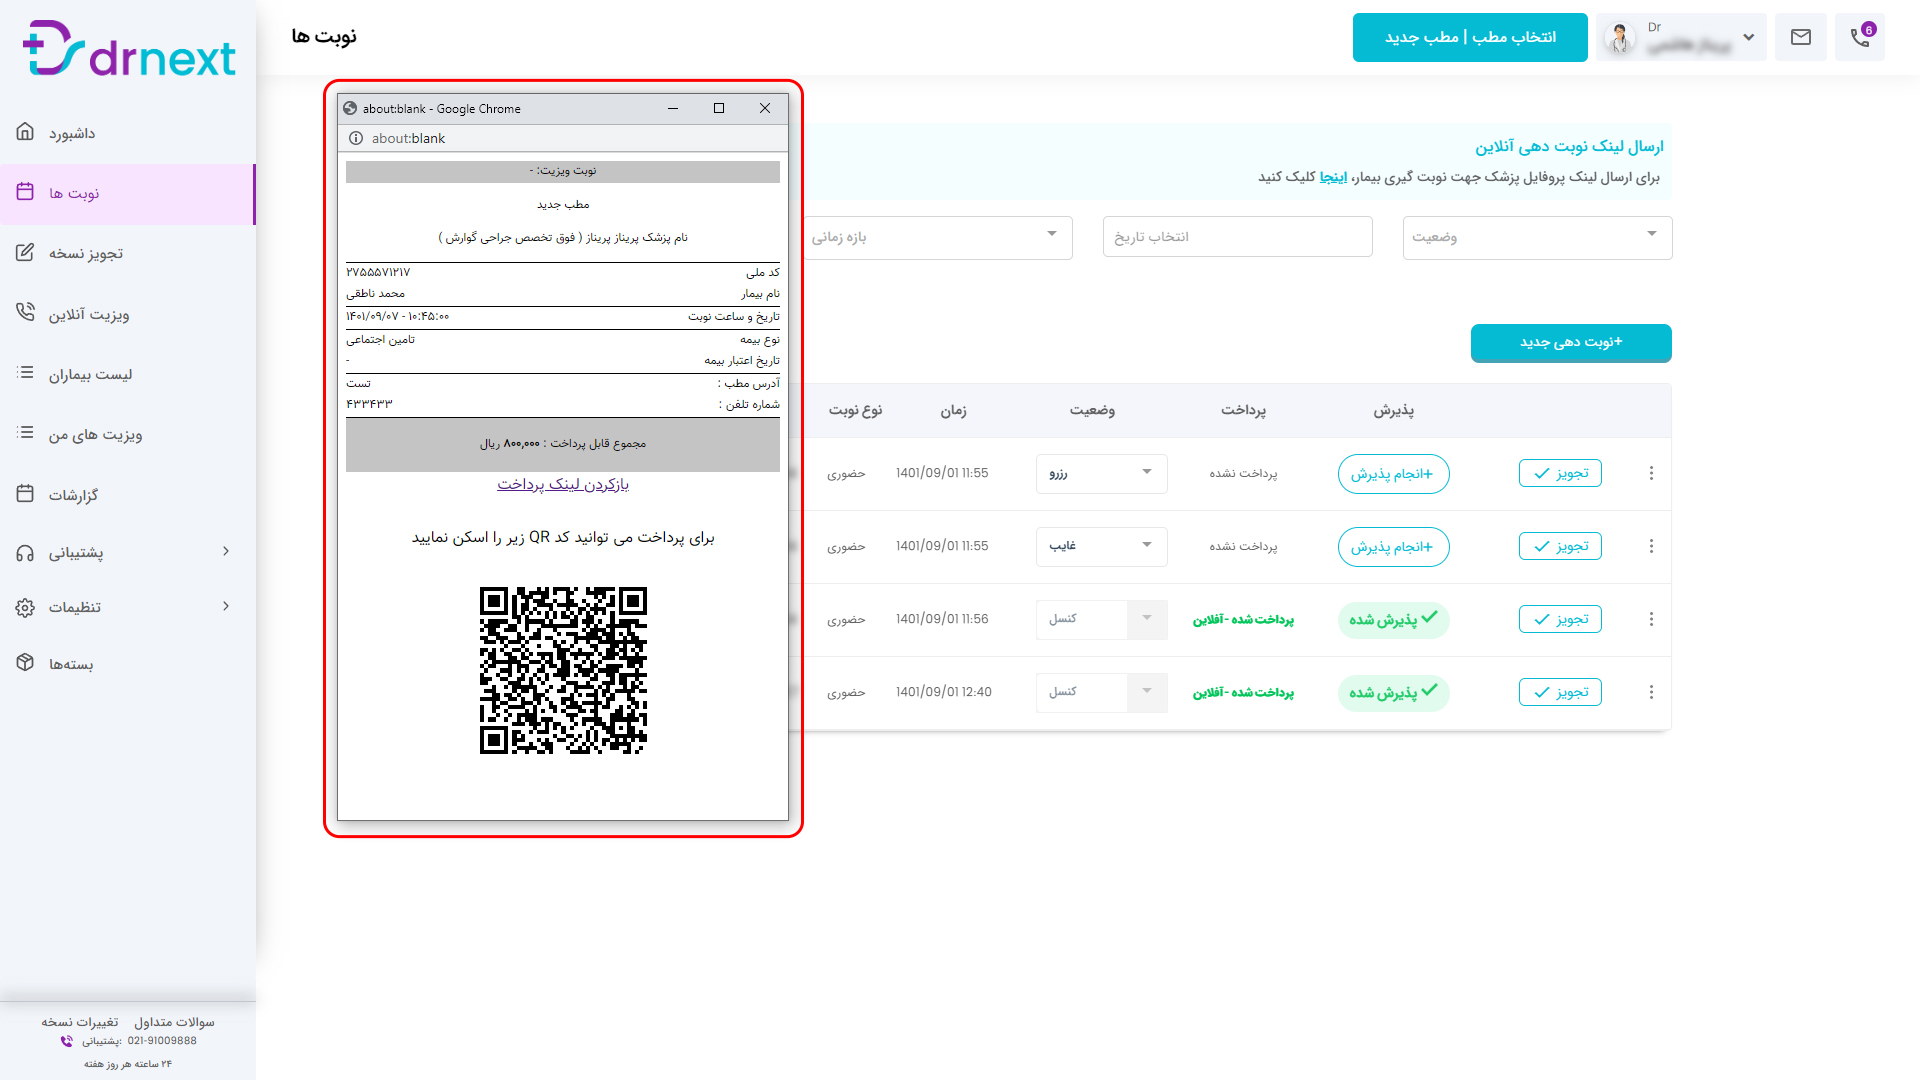
Task: Open the phone calls icon with badge
Action: point(1860,37)
